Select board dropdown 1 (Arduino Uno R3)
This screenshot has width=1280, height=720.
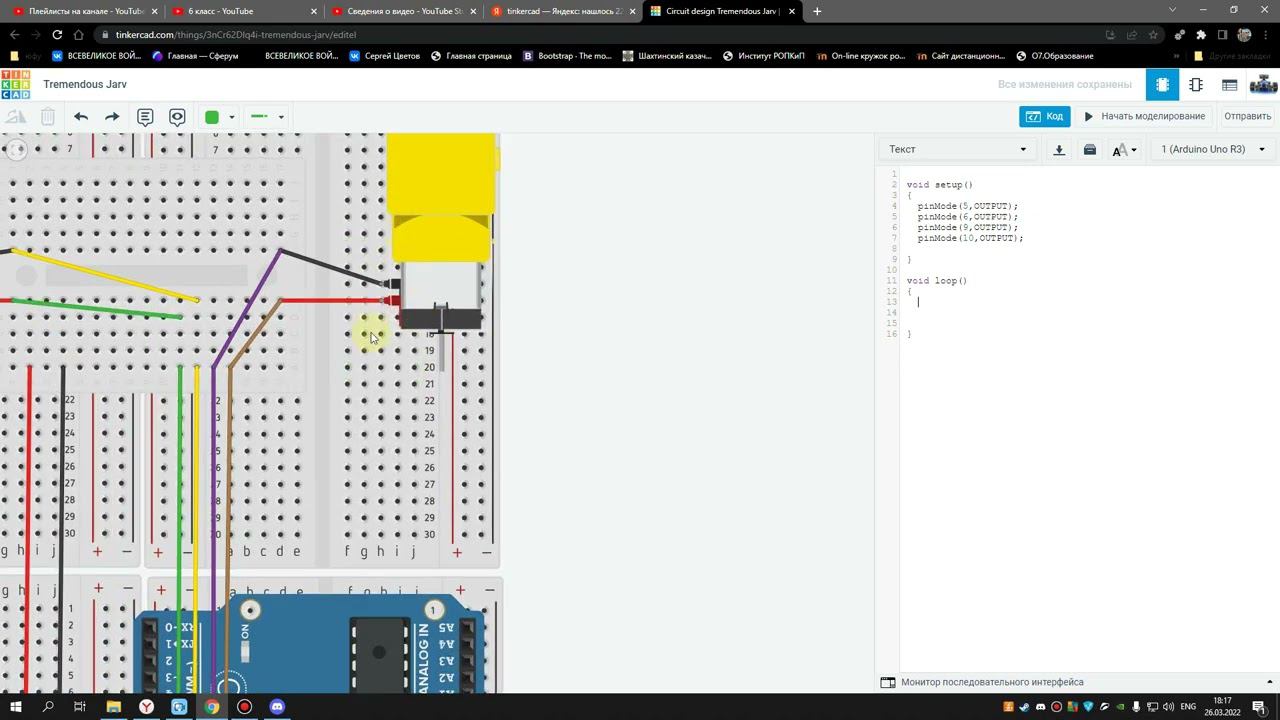1213,149
